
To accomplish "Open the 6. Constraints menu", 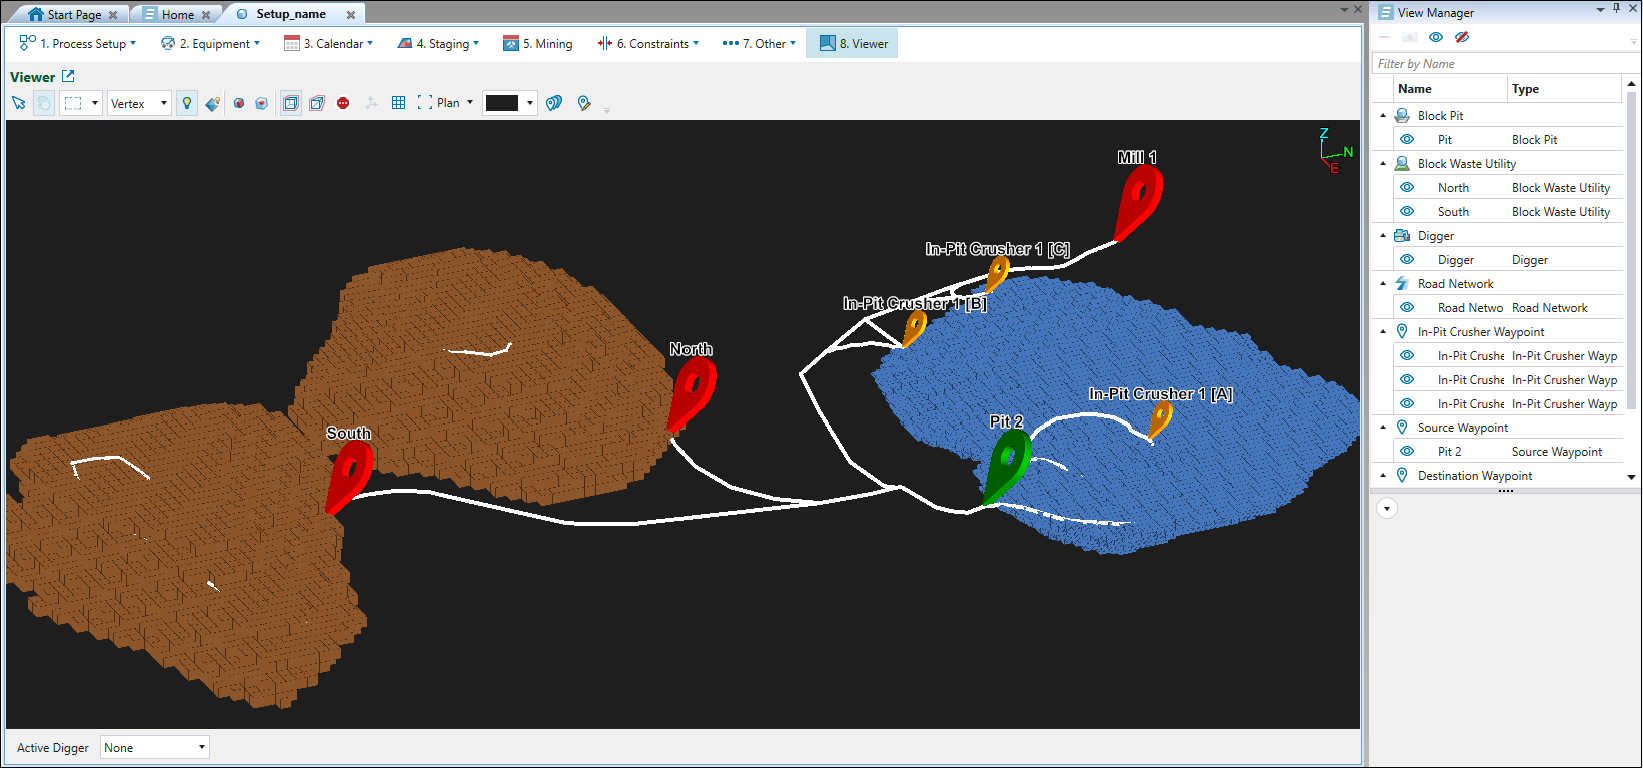I will (648, 43).
